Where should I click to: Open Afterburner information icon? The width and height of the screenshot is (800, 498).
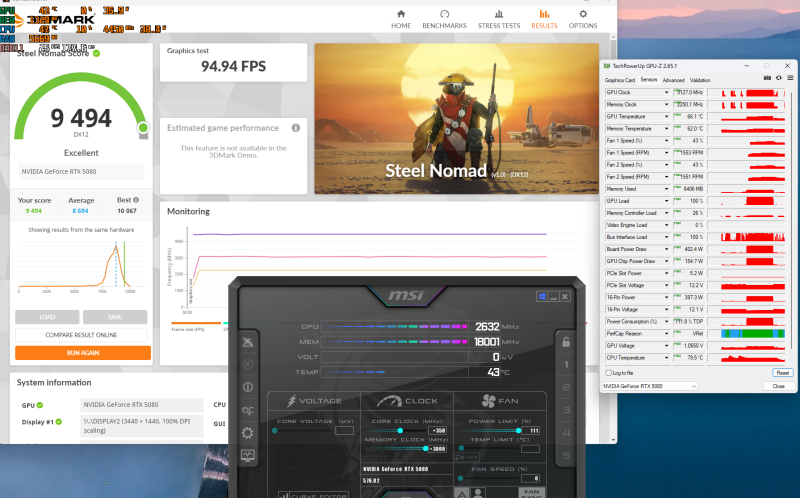click(248, 387)
